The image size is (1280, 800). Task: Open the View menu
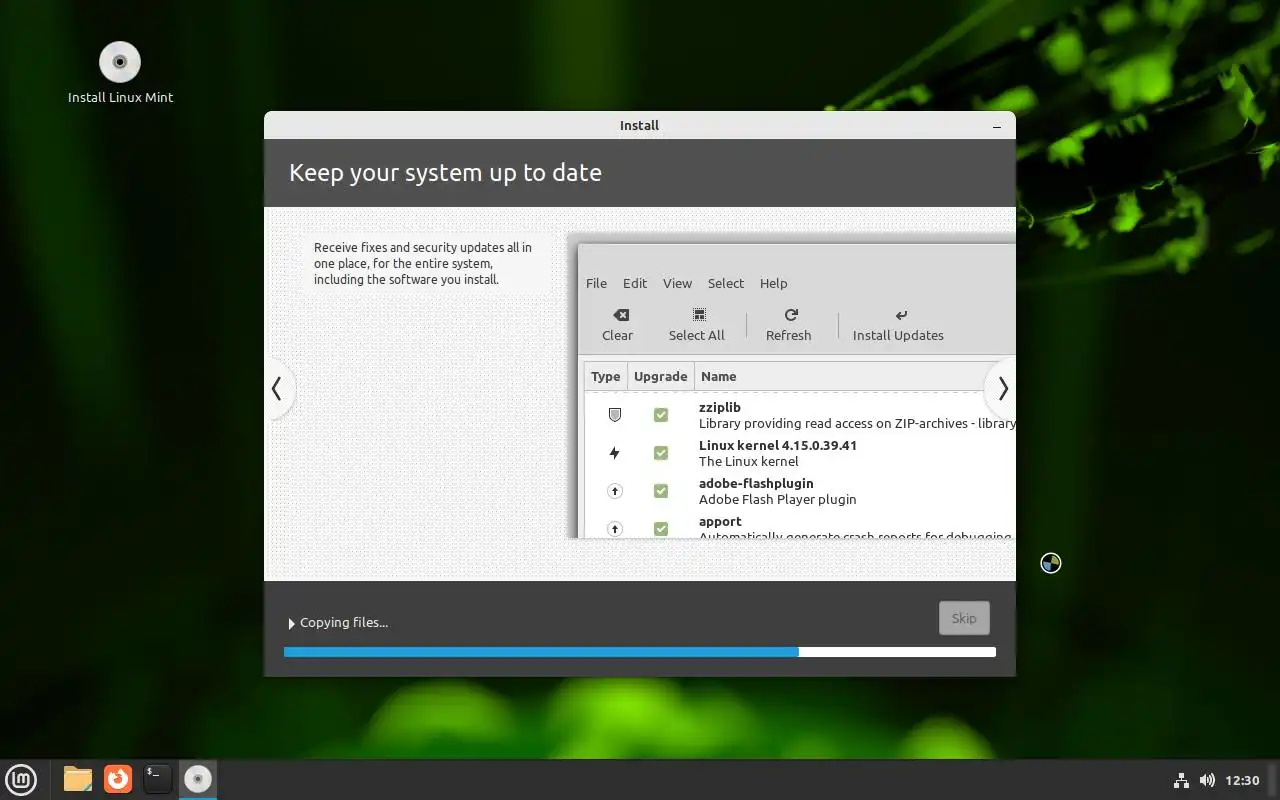pyautogui.click(x=677, y=283)
